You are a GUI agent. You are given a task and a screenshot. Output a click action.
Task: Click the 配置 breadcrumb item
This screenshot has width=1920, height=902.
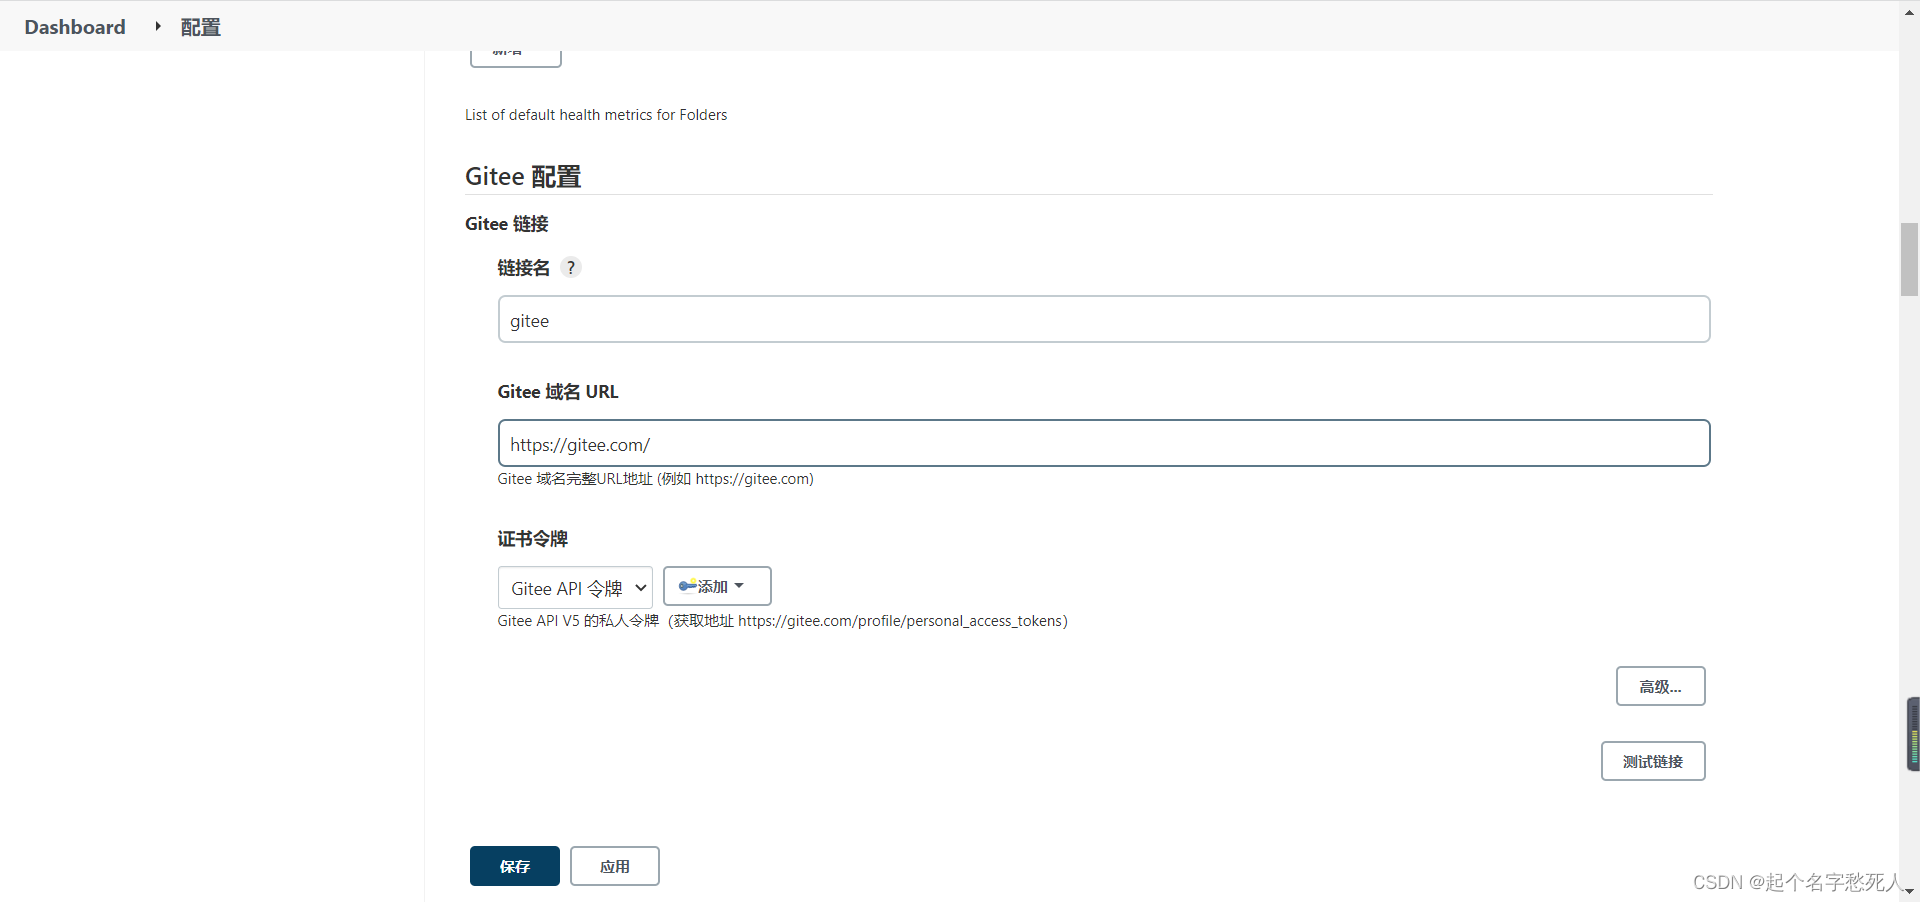click(201, 27)
